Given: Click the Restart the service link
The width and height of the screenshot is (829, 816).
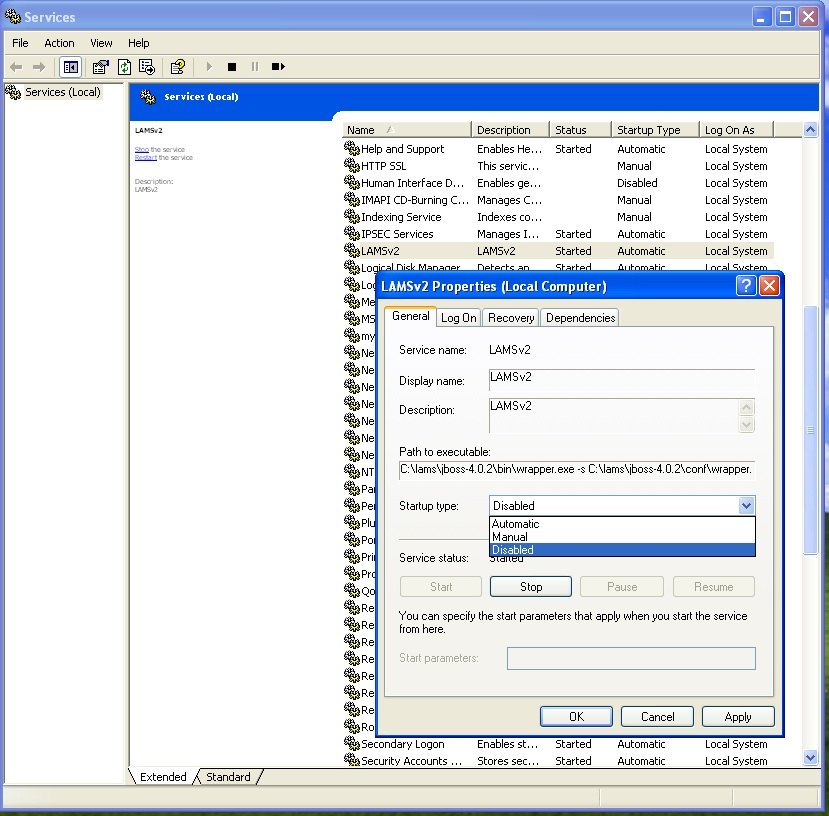Looking at the screenshot, I should coord(146,158).
